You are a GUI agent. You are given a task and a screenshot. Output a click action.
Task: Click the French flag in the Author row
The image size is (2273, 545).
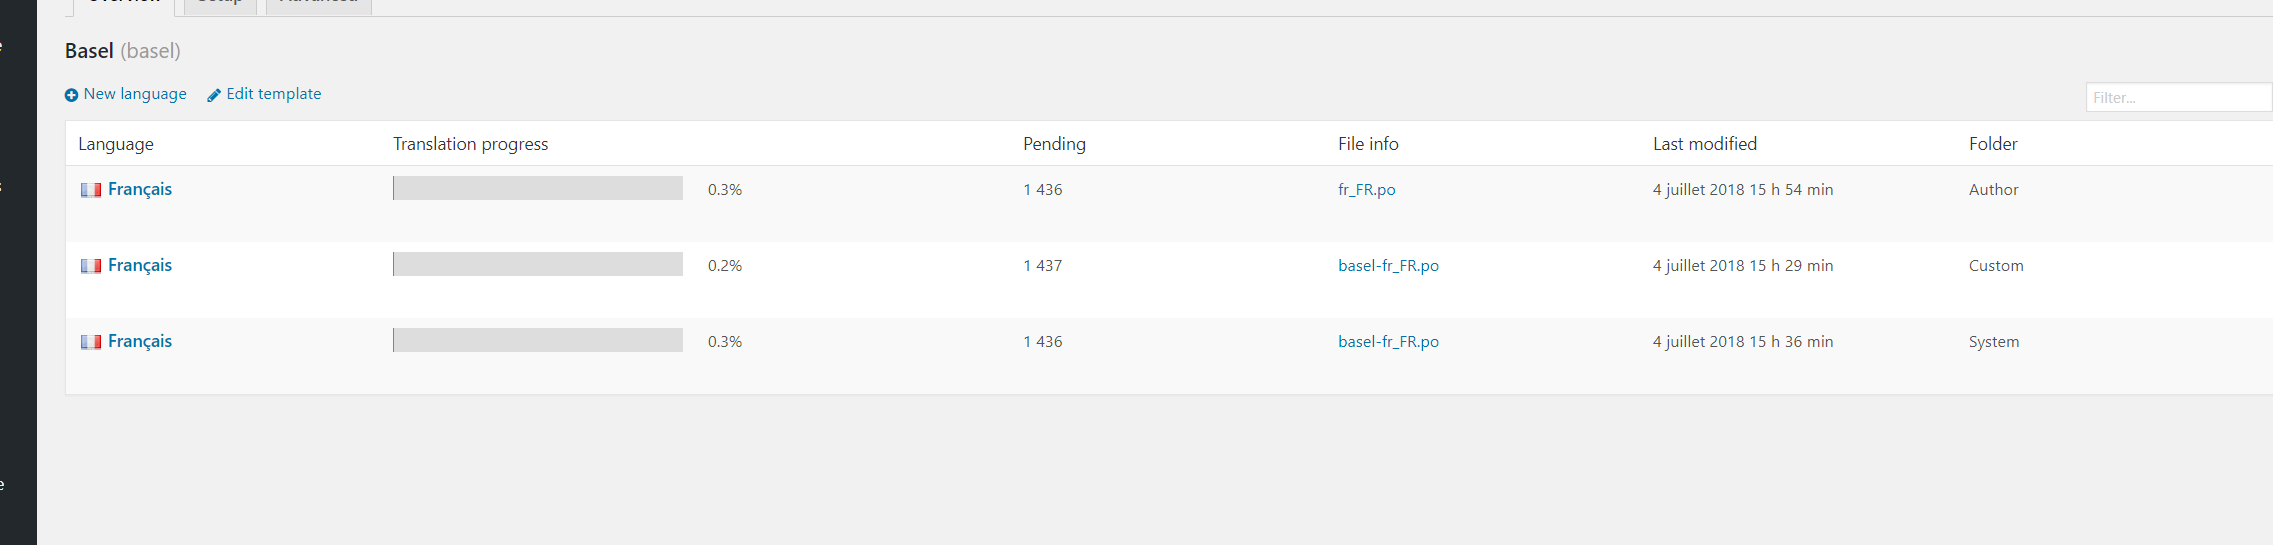coord(91,190)
